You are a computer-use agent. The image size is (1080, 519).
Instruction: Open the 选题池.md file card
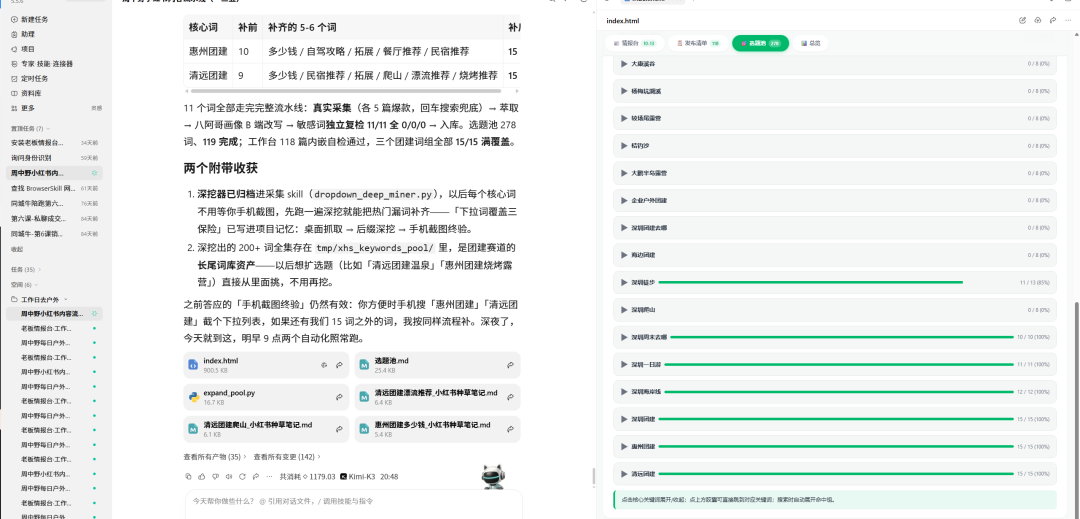click(x=438, y=365)
